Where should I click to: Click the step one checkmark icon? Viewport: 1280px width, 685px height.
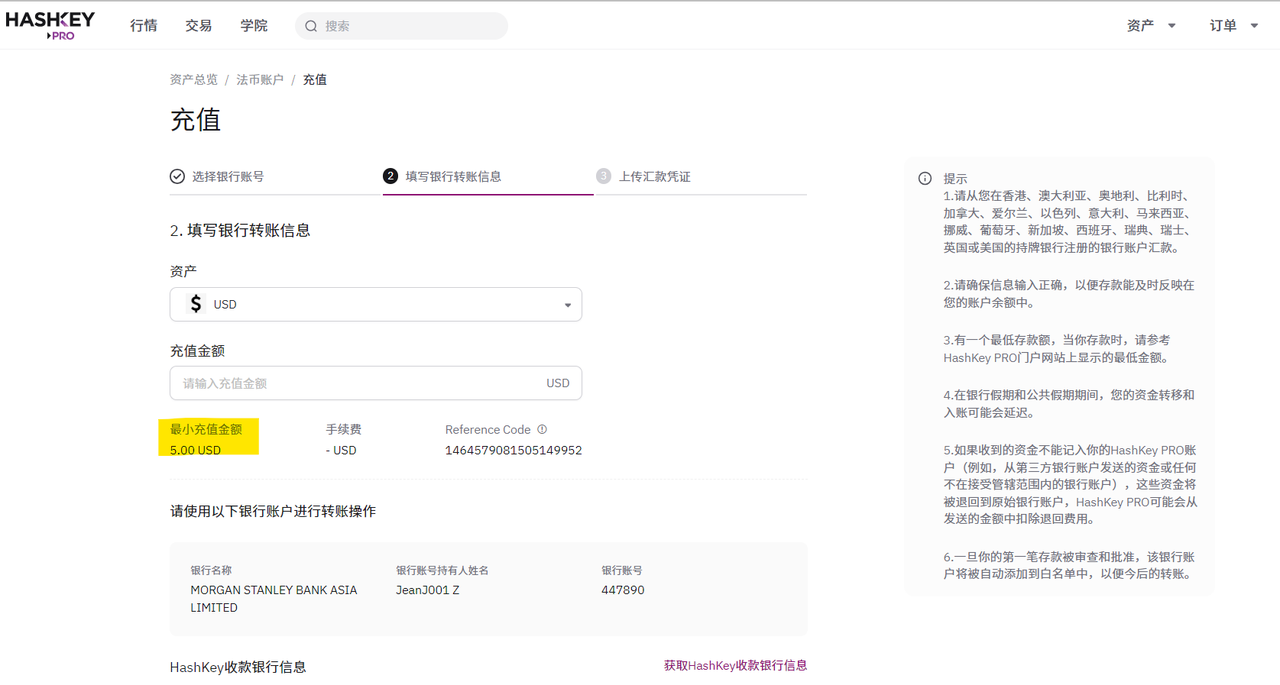tap(177, 176)
